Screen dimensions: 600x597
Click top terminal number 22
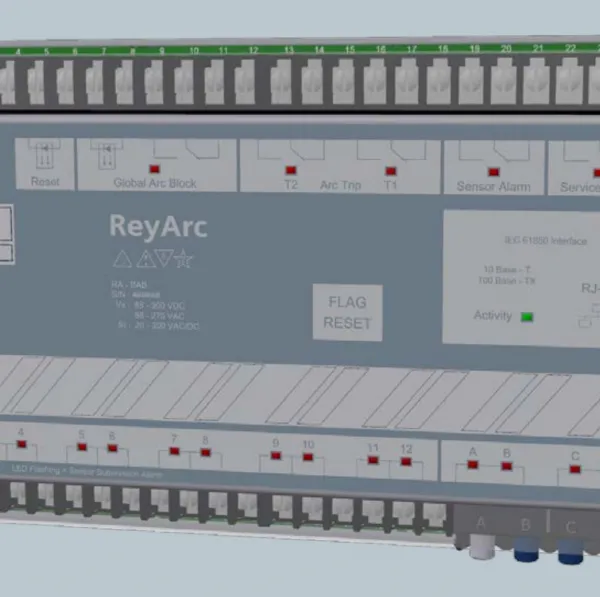tap(571, 48)
